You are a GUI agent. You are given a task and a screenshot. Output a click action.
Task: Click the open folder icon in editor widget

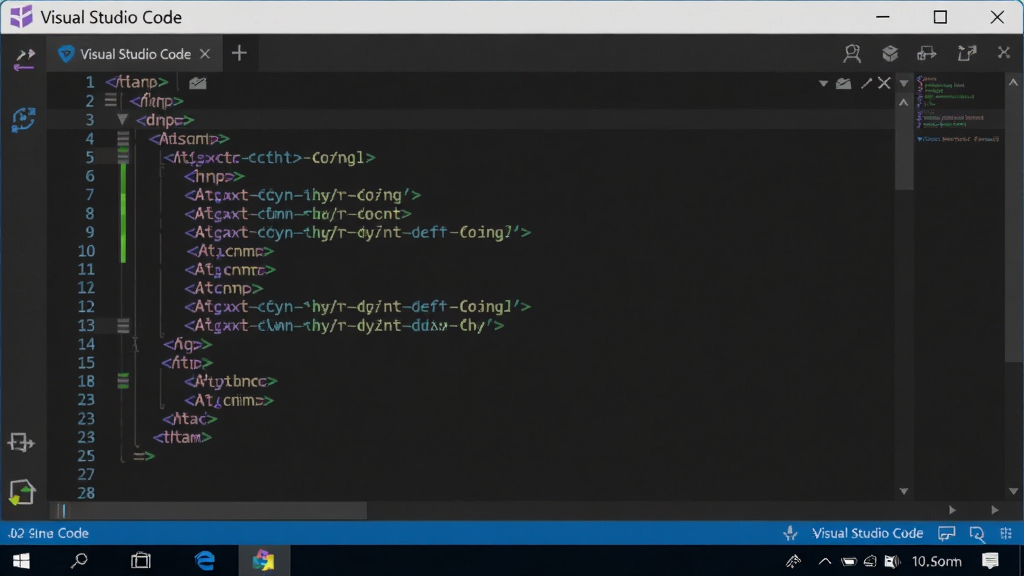[x=844, y=84]
